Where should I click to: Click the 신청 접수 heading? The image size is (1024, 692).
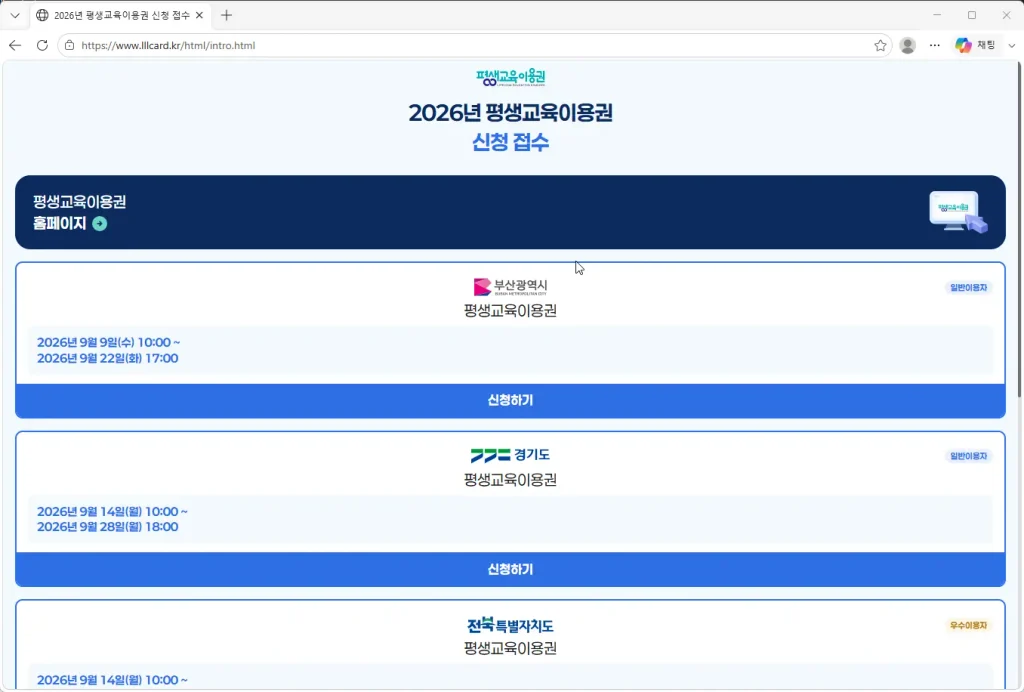coord(511,142)
